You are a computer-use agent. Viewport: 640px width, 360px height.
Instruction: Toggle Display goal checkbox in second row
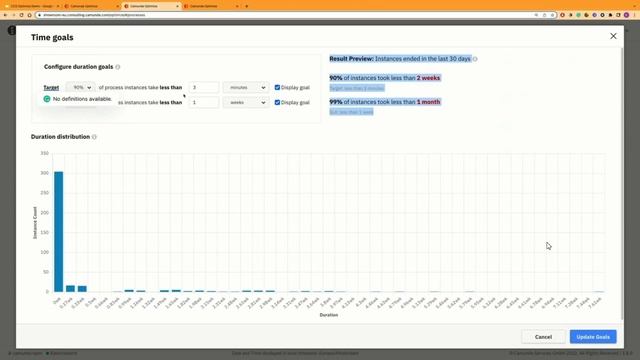click(277, 102)
